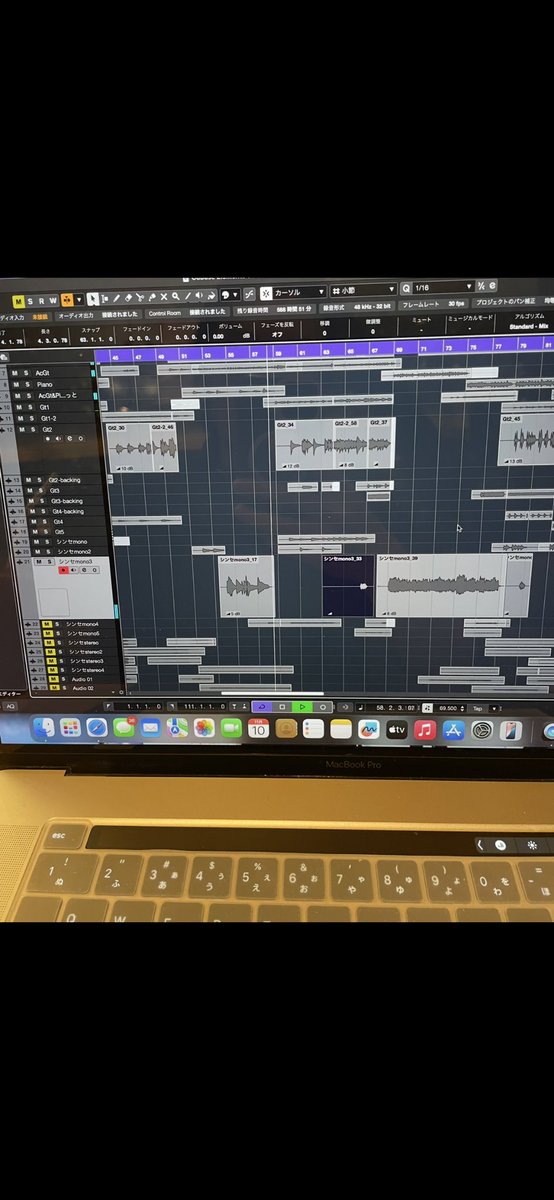Image resolution: width=554 pixels, height=1200 pixels.
Task: Open the Music app from the Dock
Action: click(425, 730)
